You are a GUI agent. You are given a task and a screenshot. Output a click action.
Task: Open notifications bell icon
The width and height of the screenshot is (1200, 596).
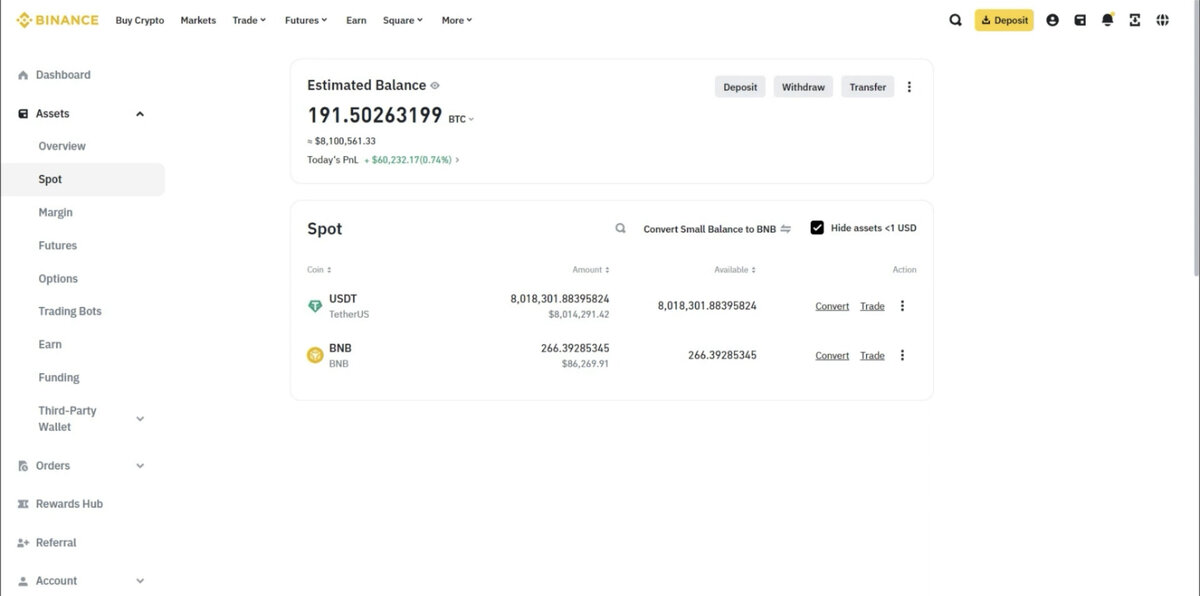1107,20
